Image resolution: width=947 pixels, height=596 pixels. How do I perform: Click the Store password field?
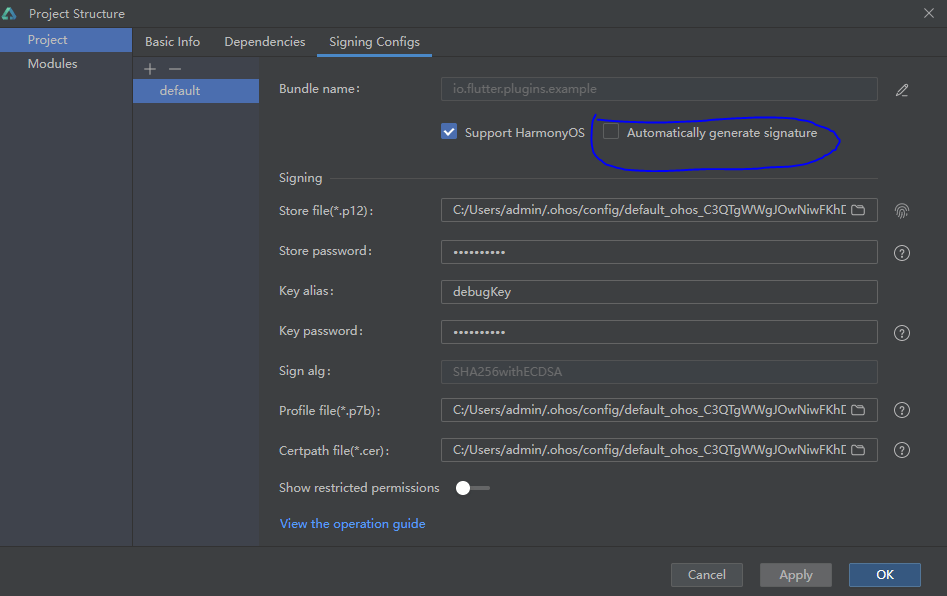pos(659,252)
